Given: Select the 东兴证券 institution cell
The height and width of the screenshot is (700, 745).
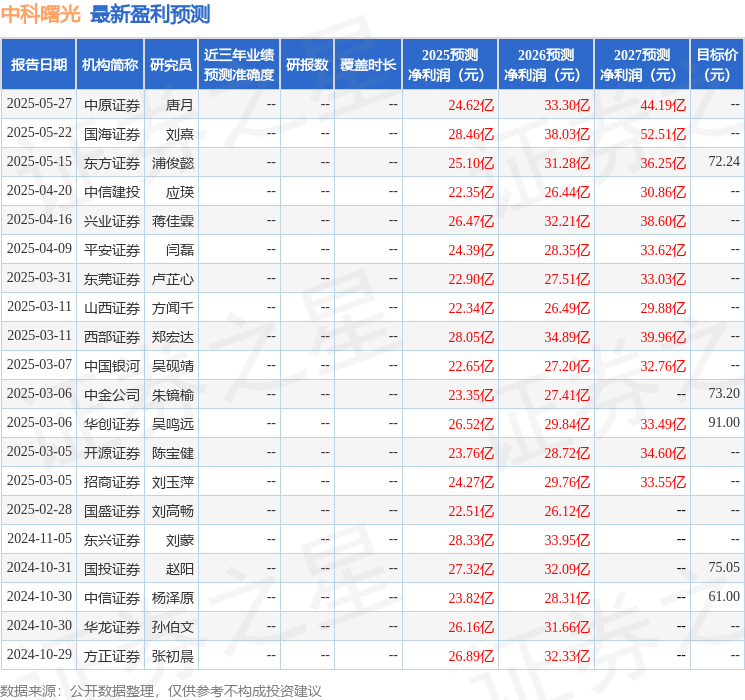Looking at the screenshot, I should tap(112, 540).
